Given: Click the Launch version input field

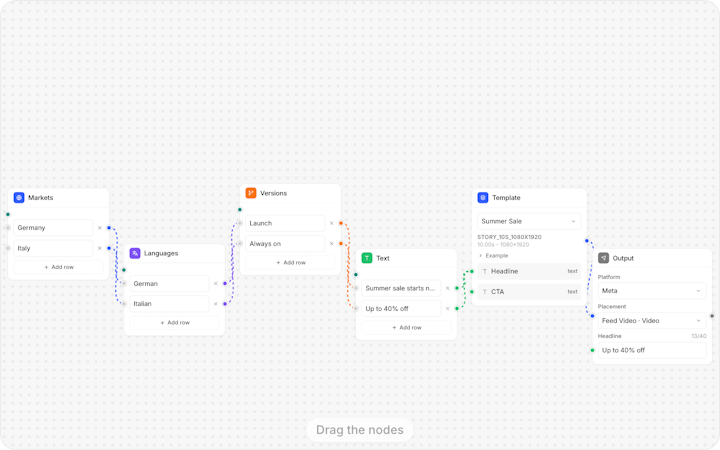Looking at the screenshot, I should click(x=285, y=223).
